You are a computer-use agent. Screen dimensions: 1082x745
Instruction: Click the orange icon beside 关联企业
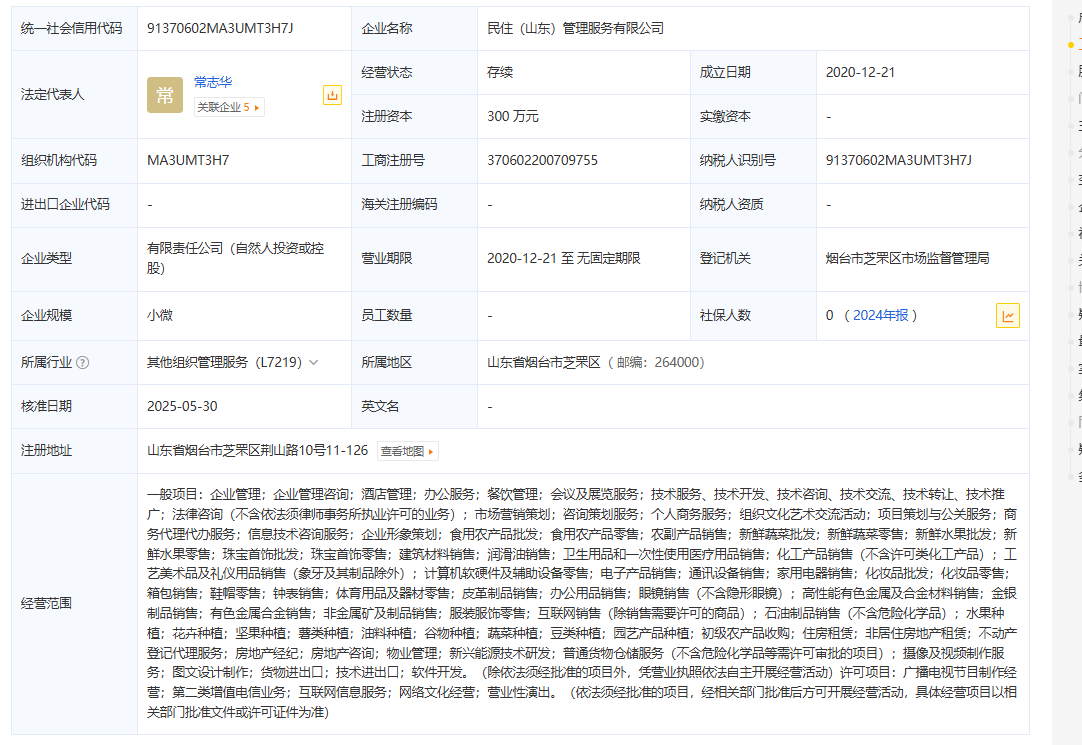point(332,95)
